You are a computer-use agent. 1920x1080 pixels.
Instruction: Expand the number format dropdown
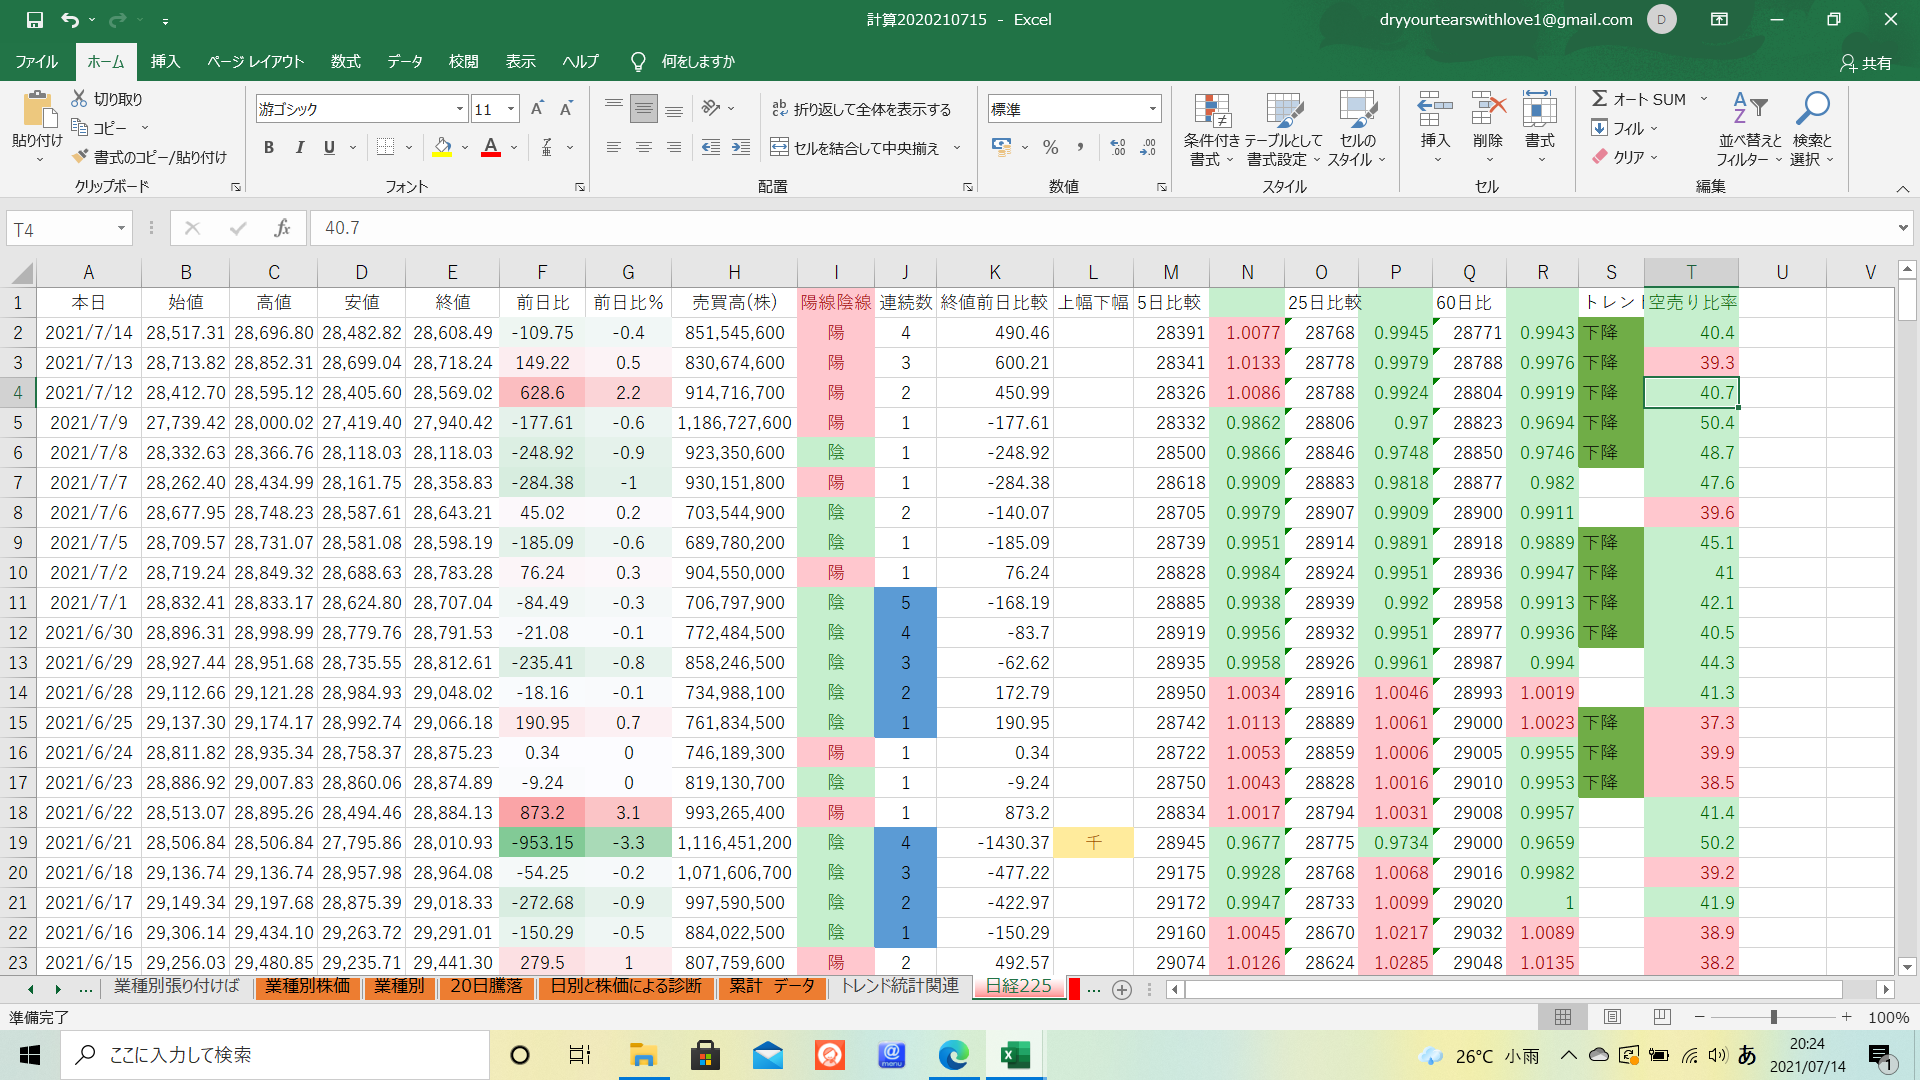pyautogui.click(x=1153, y=109)
